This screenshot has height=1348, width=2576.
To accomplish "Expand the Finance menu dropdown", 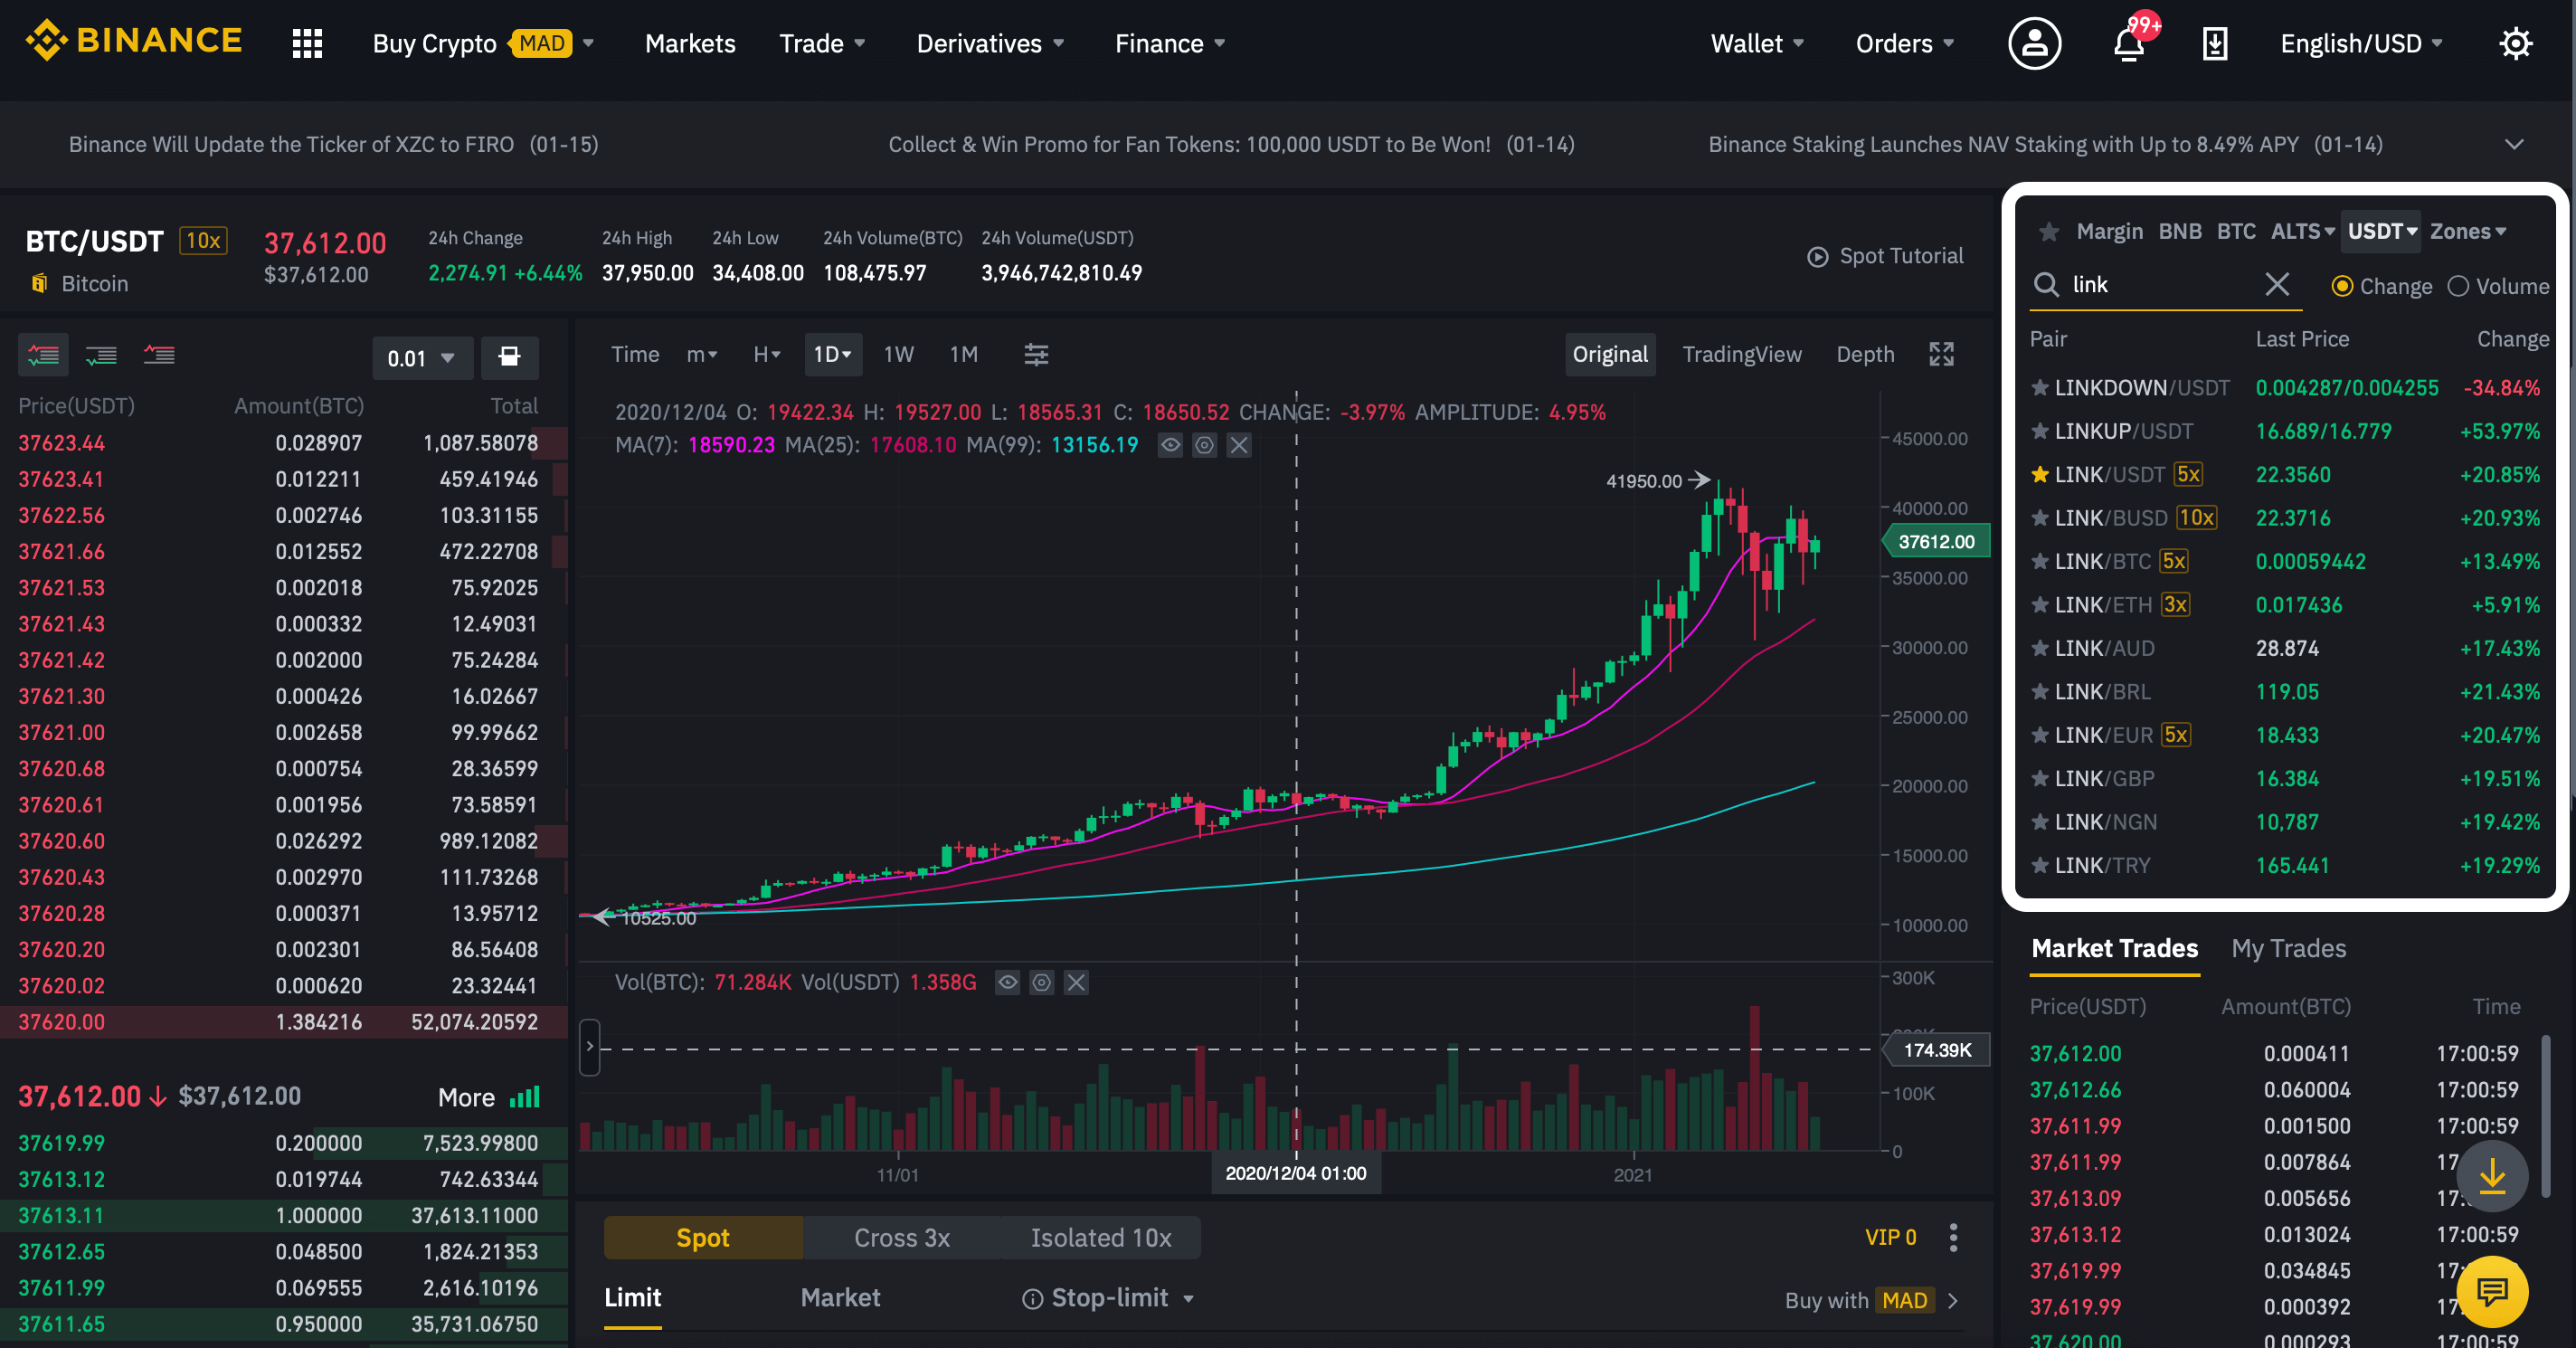I will 1169,43.
